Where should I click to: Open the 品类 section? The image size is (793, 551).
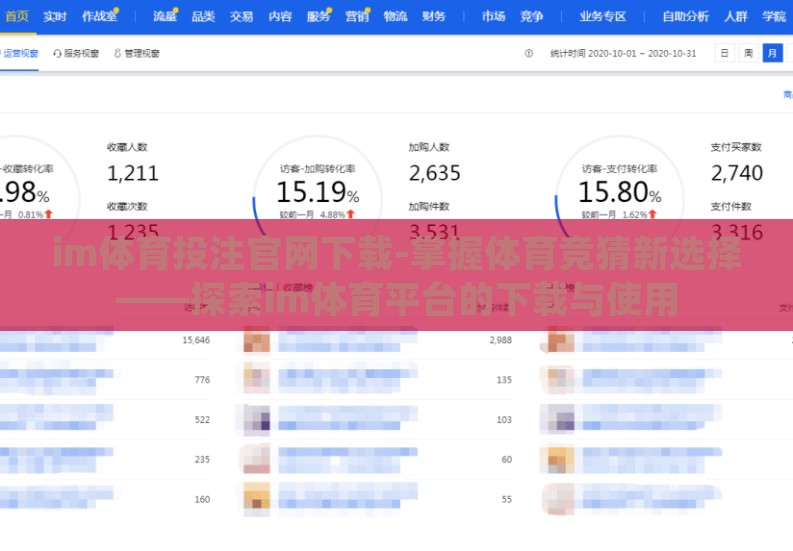(x=203, y=16)
